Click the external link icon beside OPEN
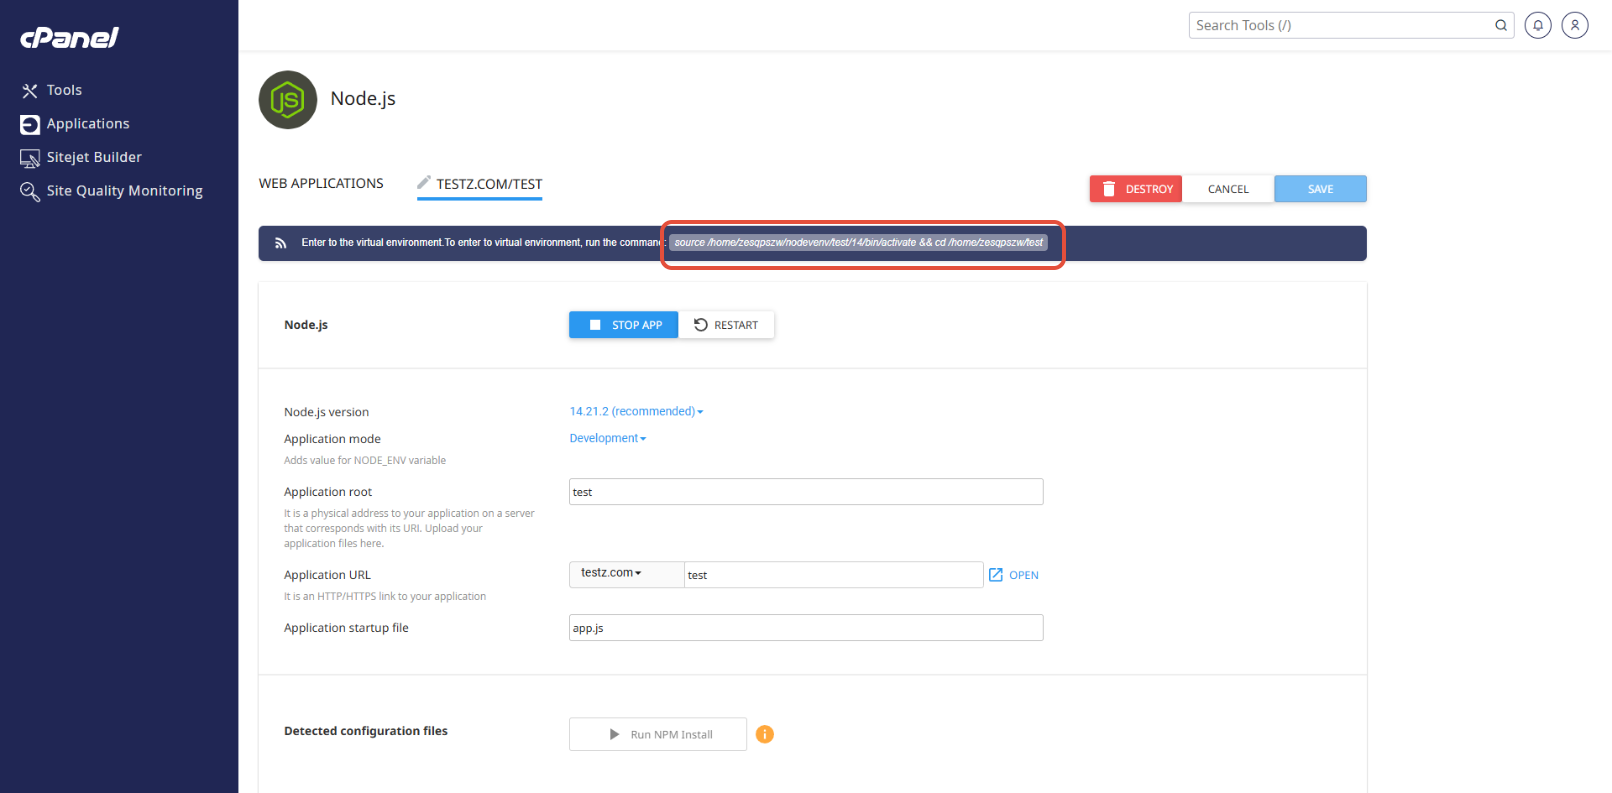This screenshot has width=1612, height=793. (996, 575)
